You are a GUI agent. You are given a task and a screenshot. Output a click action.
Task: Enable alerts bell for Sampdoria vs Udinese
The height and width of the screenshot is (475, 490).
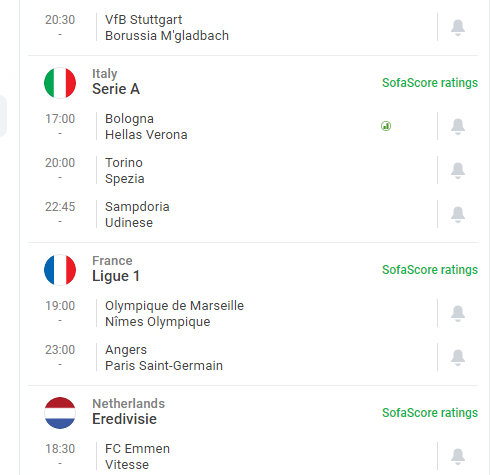(x=458, y=215)
